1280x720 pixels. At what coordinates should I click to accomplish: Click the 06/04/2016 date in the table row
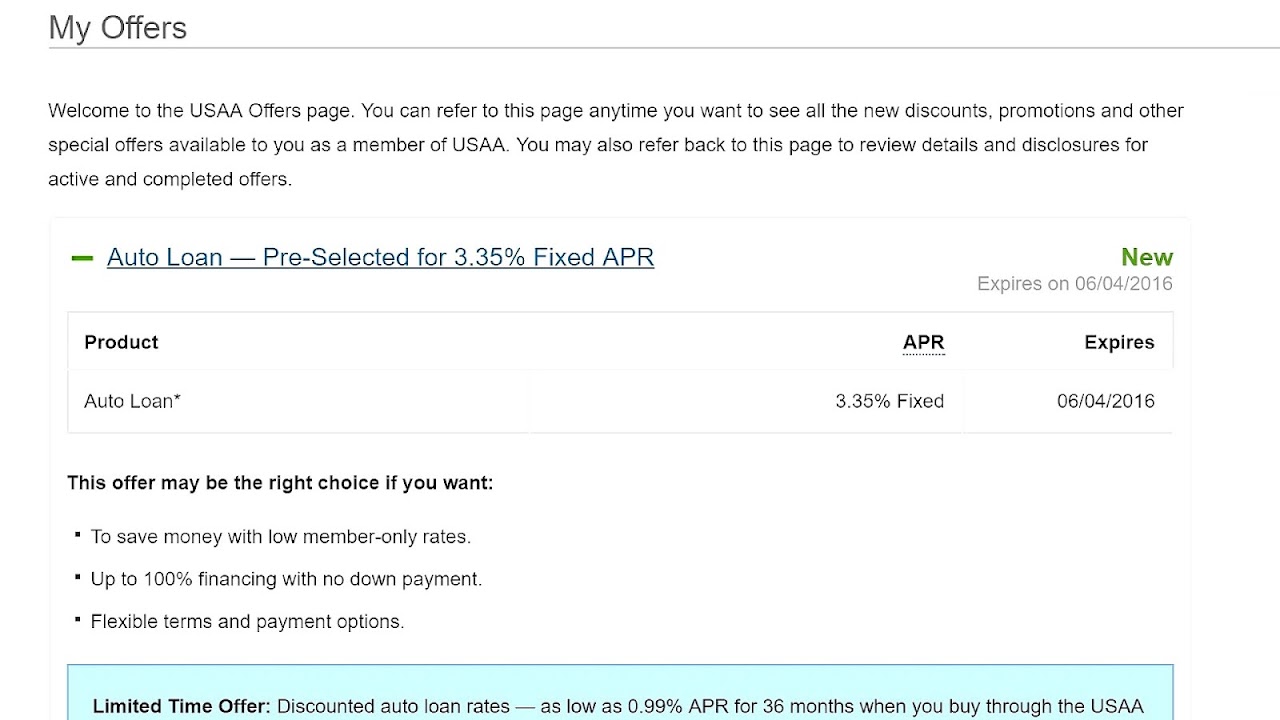coord(1105,401)
